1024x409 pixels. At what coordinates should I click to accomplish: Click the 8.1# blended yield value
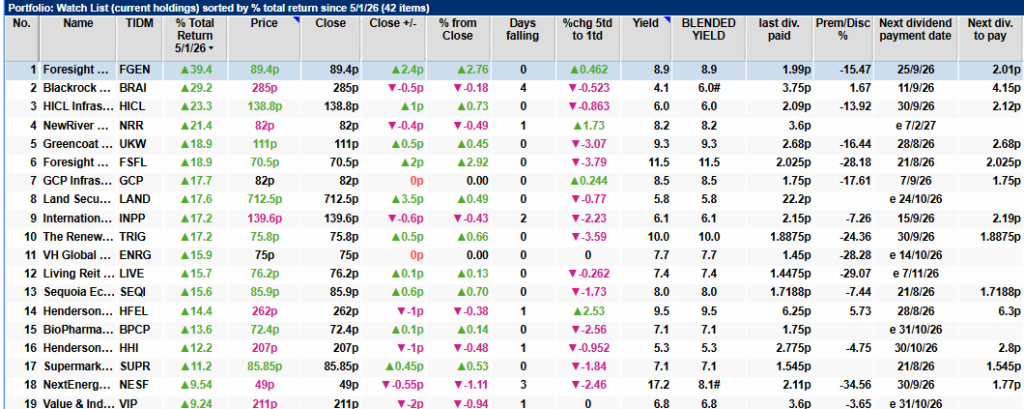click(709, 383)
